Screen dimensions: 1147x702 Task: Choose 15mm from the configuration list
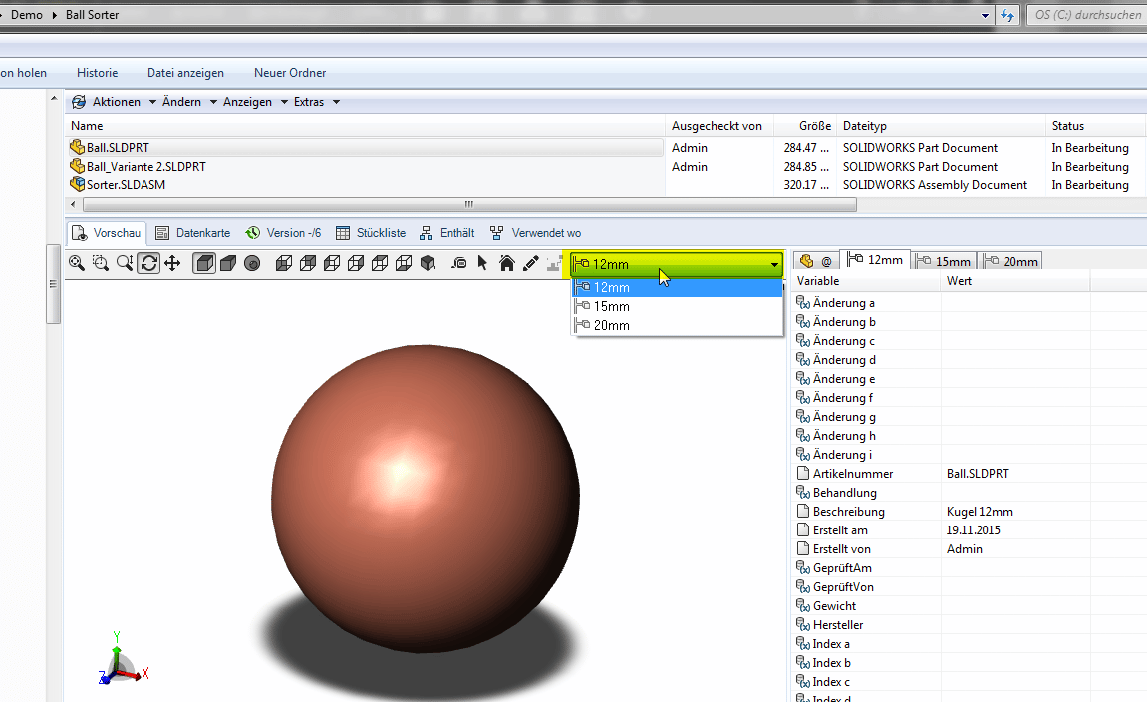click(611, 307)
